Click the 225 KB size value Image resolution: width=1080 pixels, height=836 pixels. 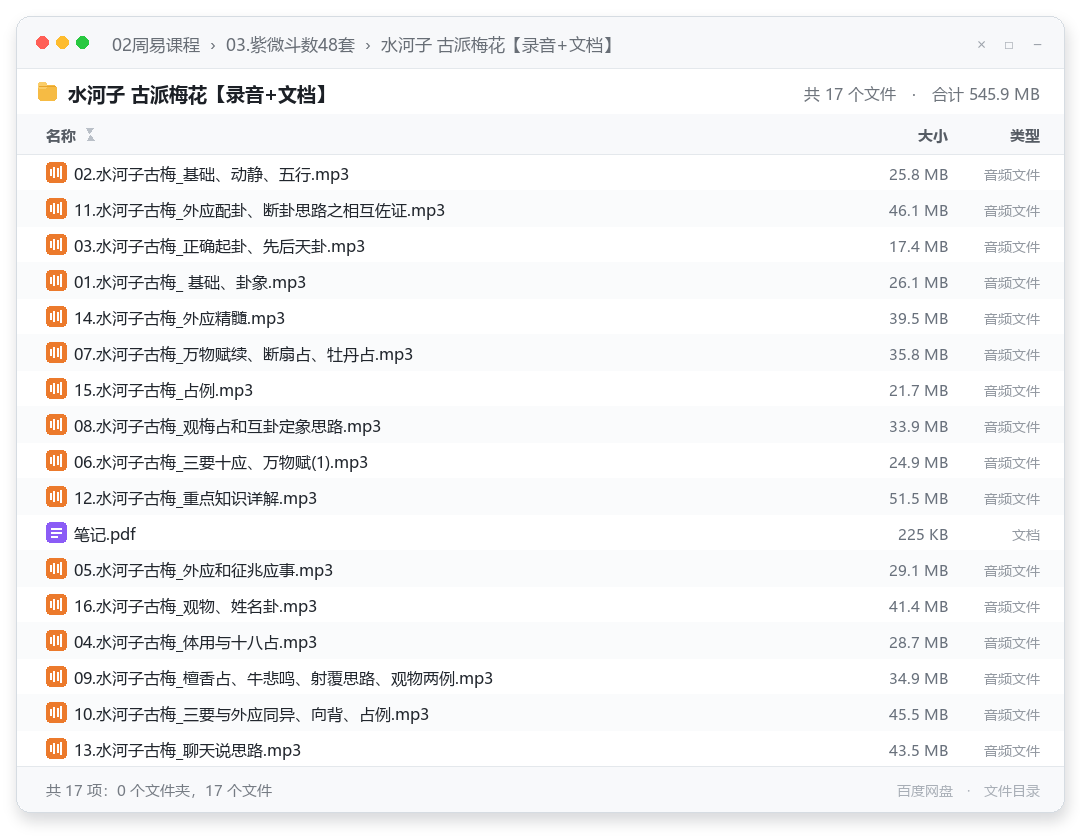[x=923, y=534]
